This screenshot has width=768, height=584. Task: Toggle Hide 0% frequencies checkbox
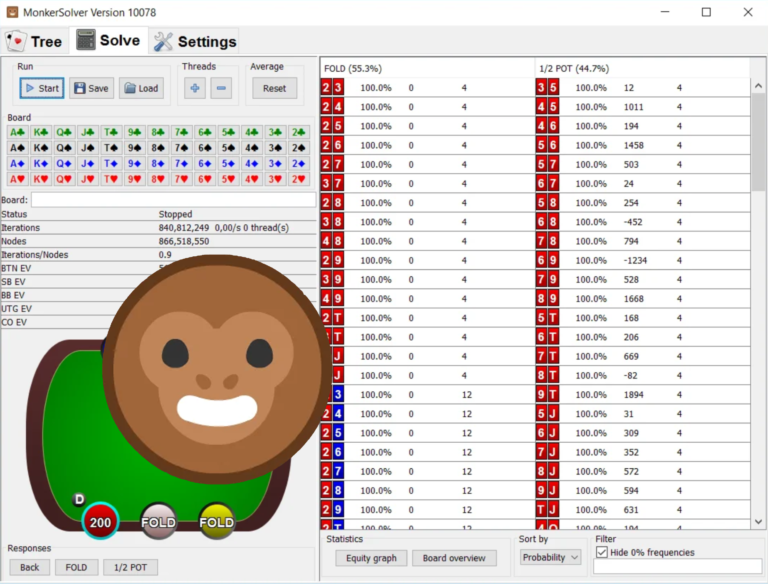[602, 552]
